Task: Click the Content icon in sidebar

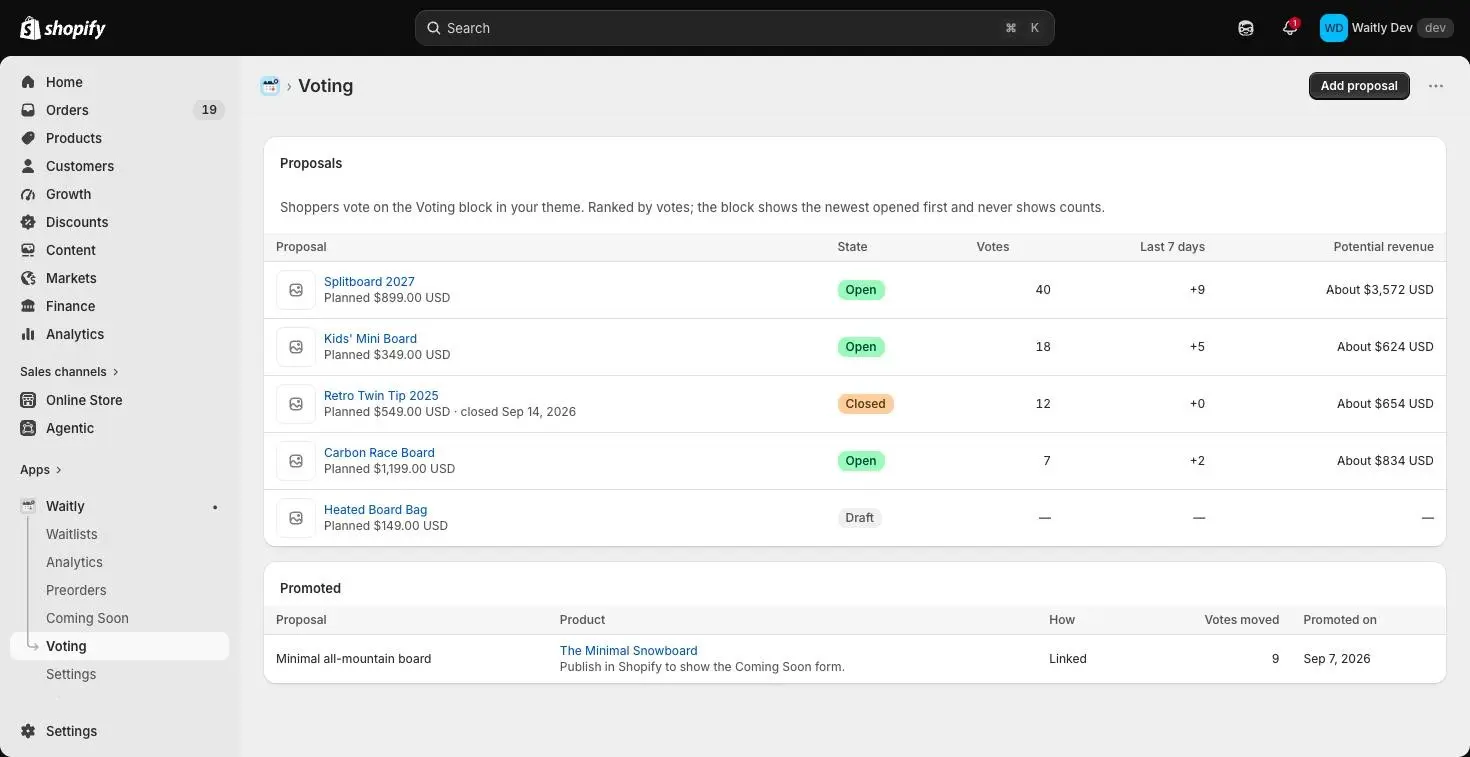Action: [28, 250]
